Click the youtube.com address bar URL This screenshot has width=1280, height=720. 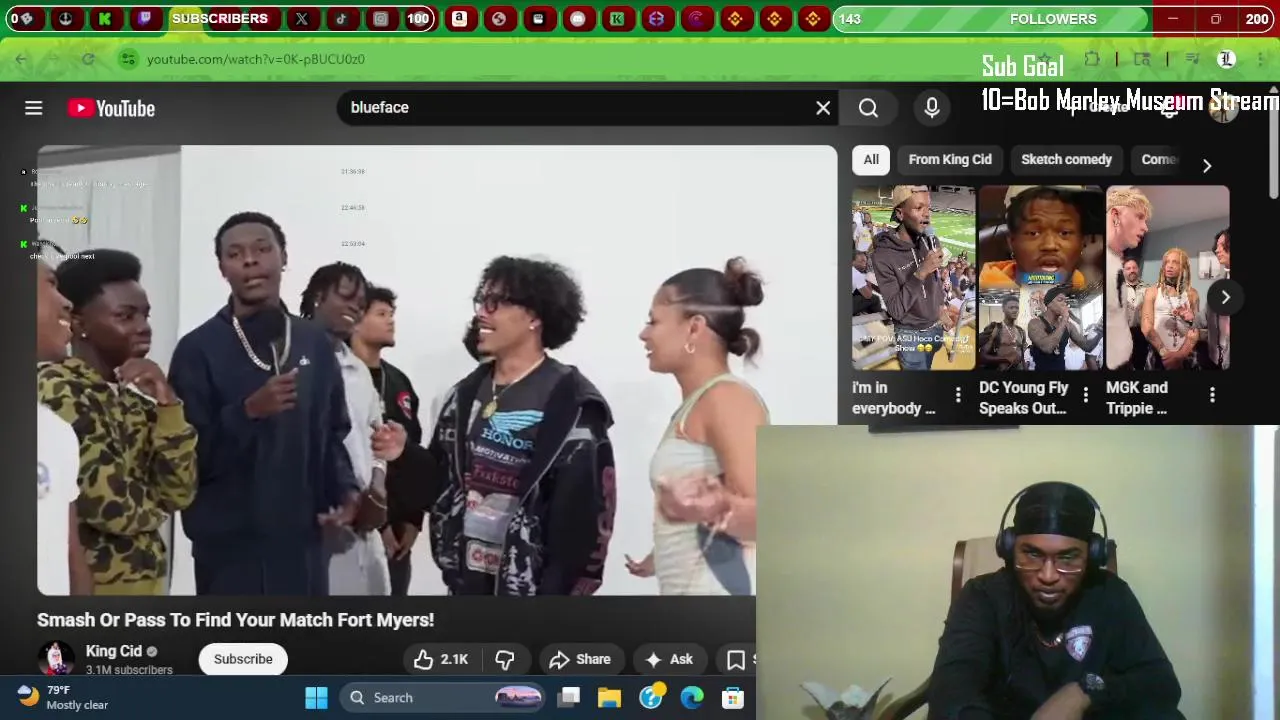point(256,59)
